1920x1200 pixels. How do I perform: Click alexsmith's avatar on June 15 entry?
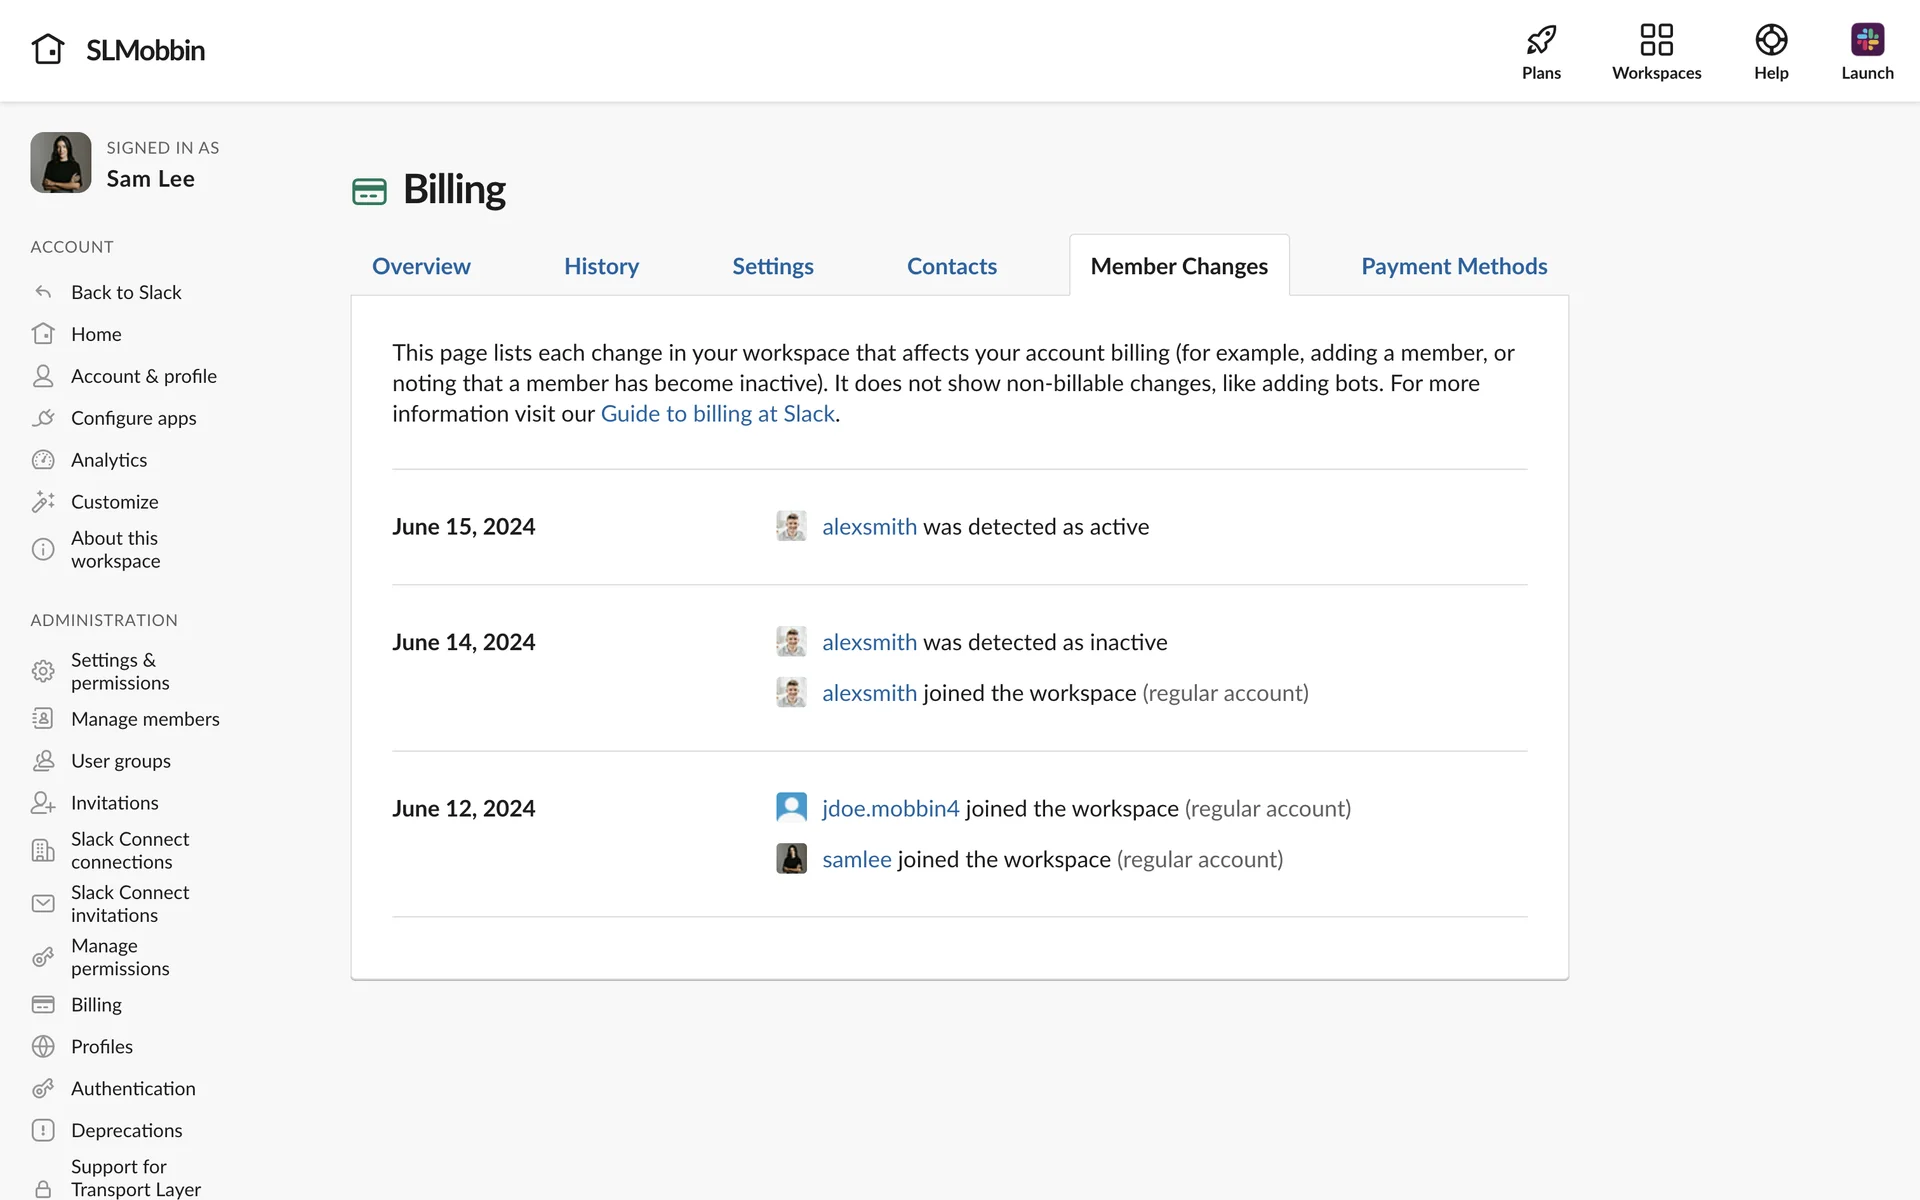791,526
